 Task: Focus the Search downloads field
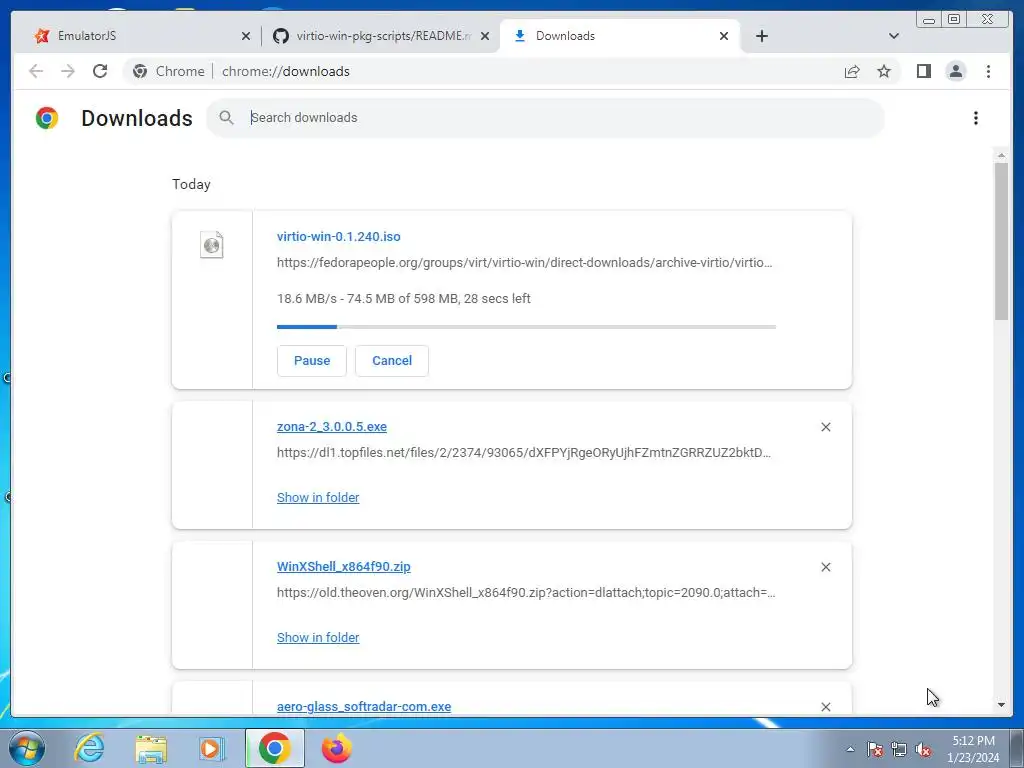click(x=545, y=118)
